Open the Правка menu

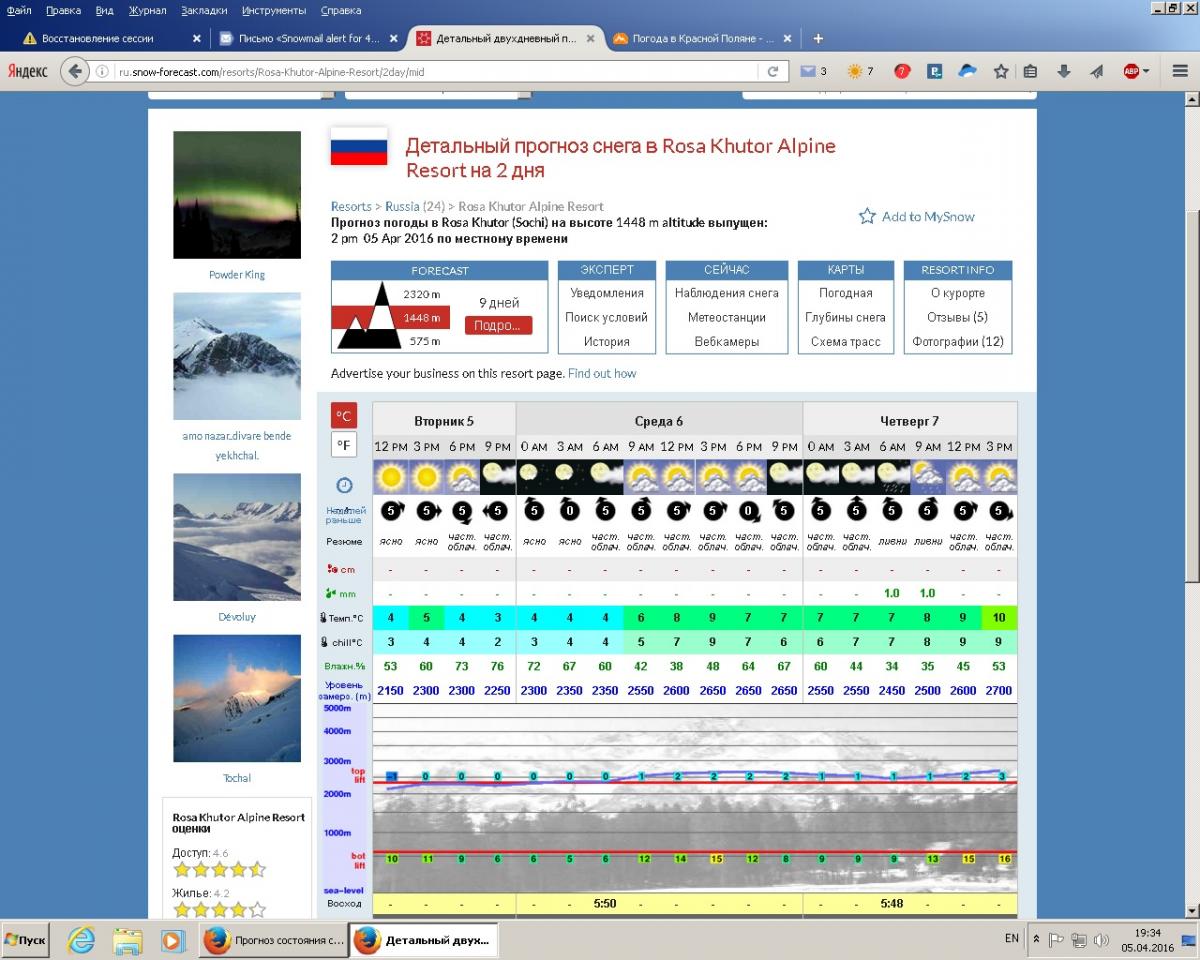63,10
